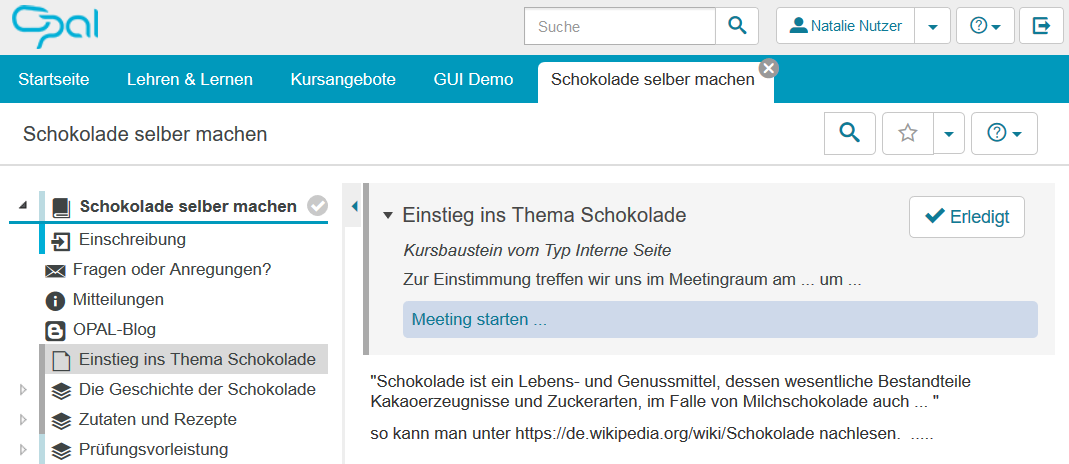Open Fragen oder Anregungen? in the tree
This screenshot has height=464, width=1069.
pyautogui.click(x=172, y=269)
